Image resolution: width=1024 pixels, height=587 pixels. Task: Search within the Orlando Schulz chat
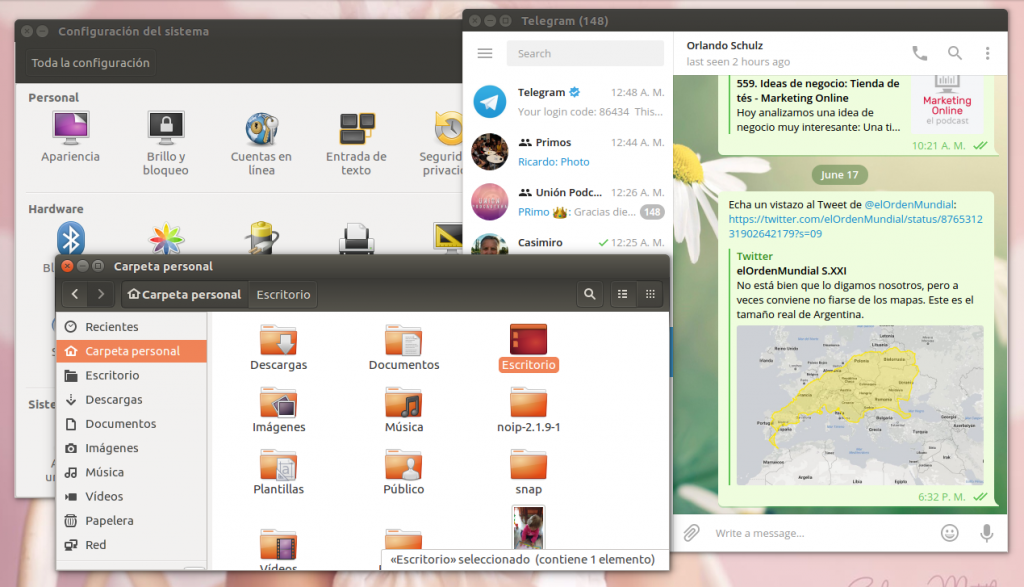pos(955,54)
